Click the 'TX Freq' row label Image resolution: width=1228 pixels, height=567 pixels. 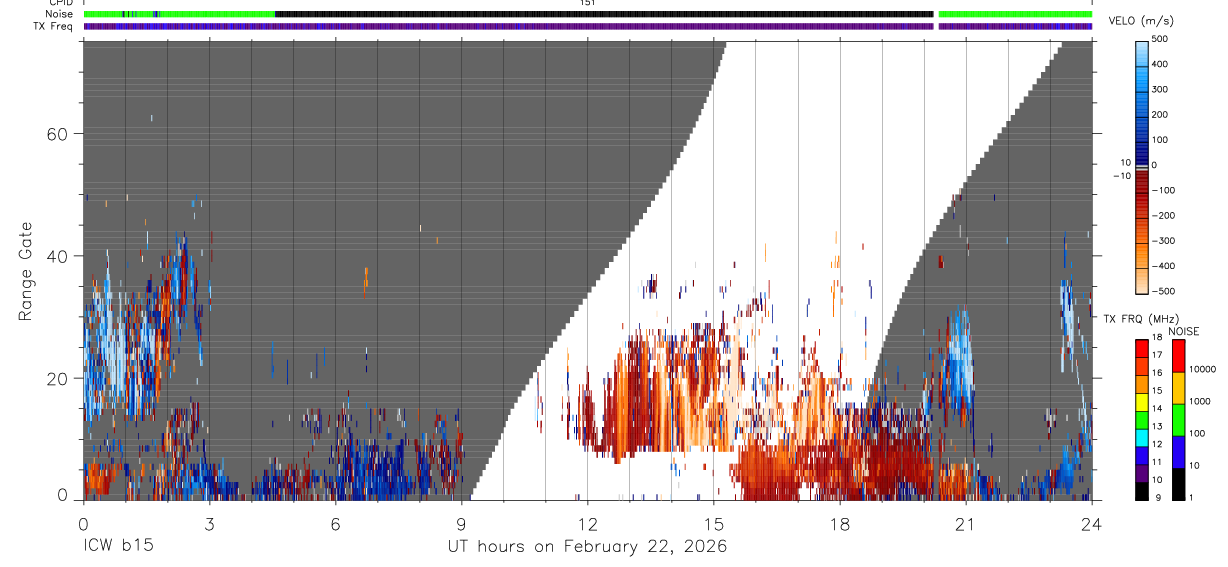point(54,26)
